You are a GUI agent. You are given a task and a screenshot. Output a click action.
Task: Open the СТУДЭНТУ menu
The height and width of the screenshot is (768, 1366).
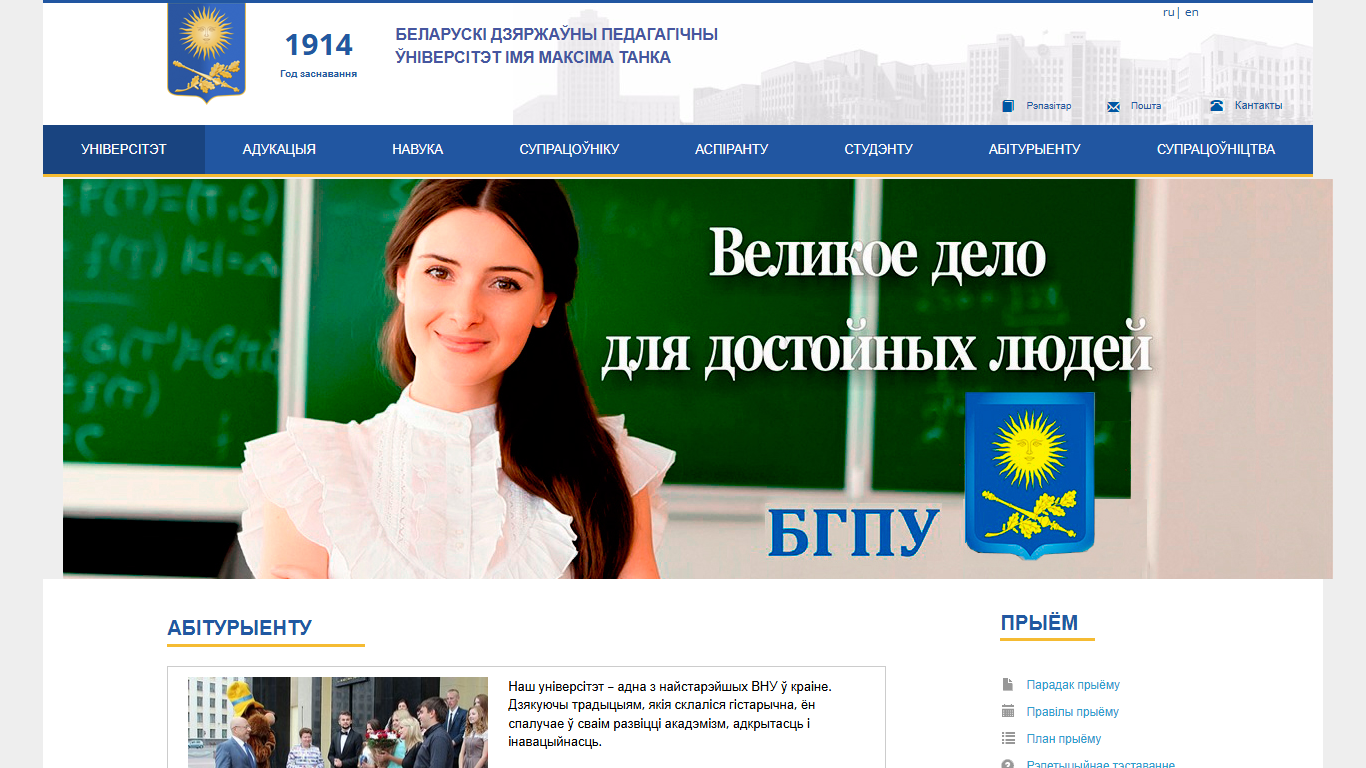(x=878, y=149)
